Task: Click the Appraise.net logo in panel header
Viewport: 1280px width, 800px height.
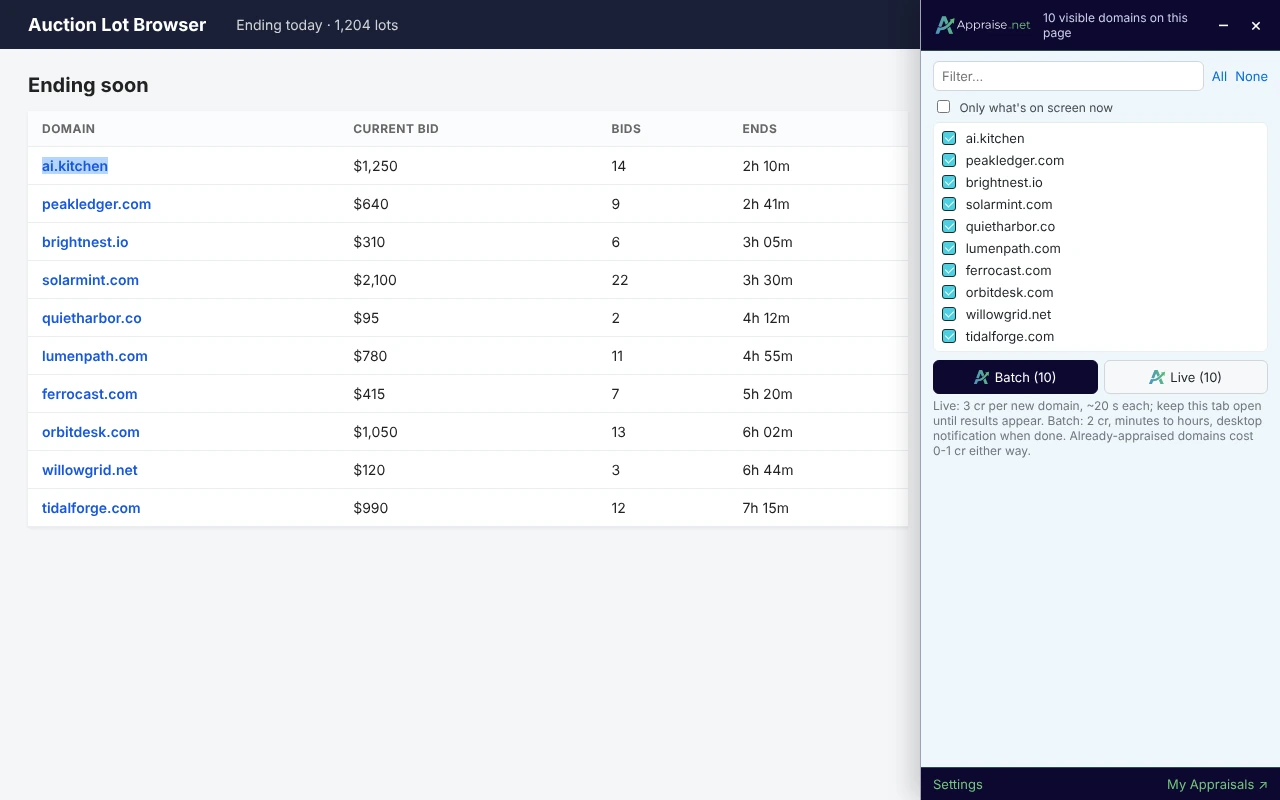Action: click(x=982, y=25)
